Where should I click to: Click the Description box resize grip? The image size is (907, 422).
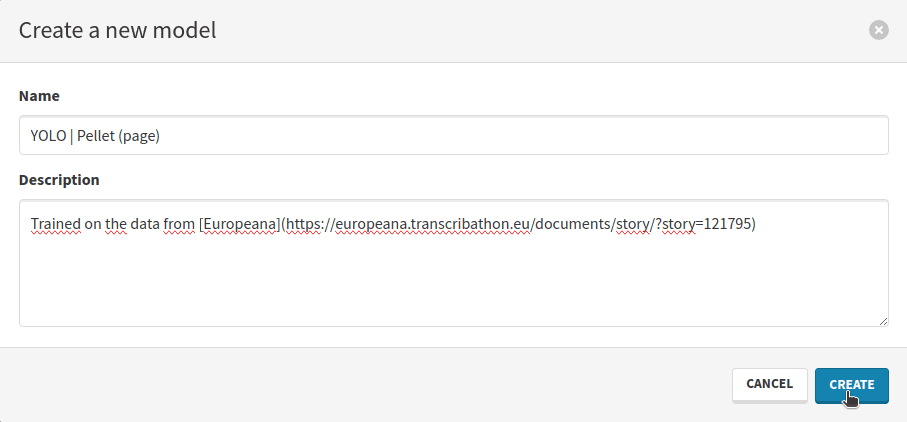(x=883, y=321)
